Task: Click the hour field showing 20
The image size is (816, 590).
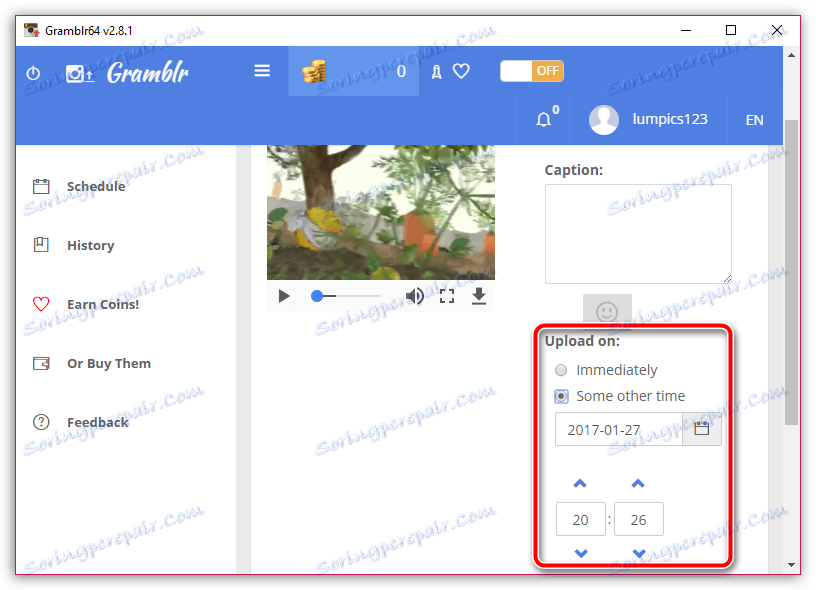Action: point(580,519)
